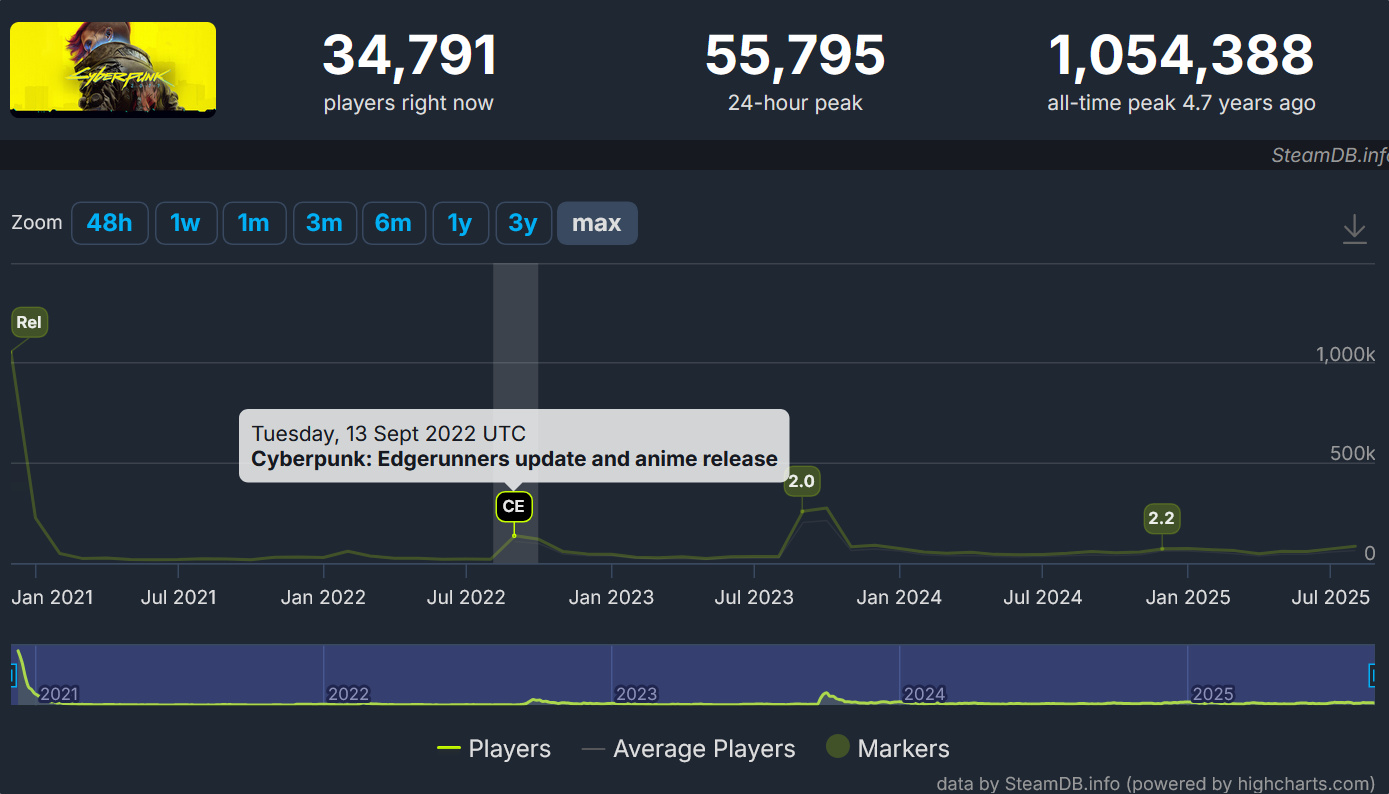Click the 'all-time peak 4.7 years ago' label

coord(1181,103)
